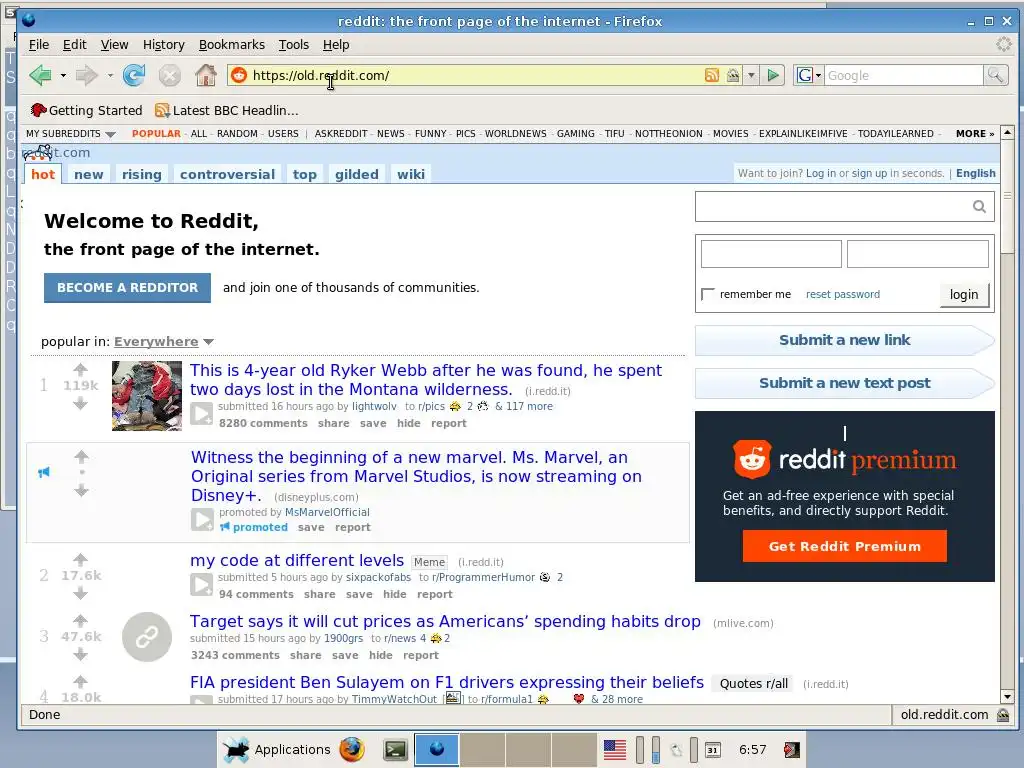Open the 'popular in: Everywhere' dropdown
This screenshot has width=1024, height=768.
point(164,342)
